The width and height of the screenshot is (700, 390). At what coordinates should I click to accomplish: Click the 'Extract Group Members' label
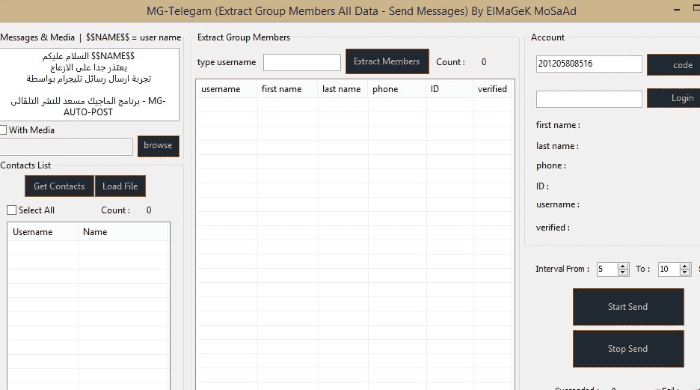click(x=244, y=37)
